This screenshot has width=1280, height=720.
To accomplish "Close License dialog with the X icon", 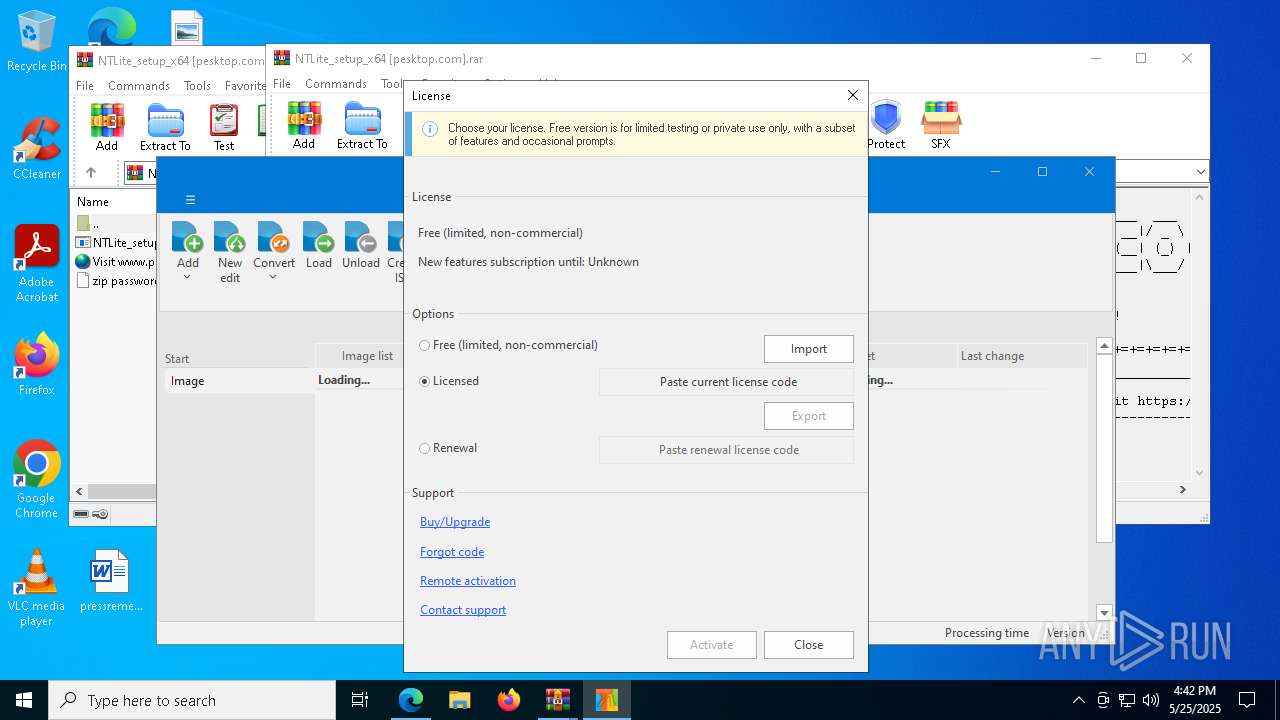I will 853,95.
